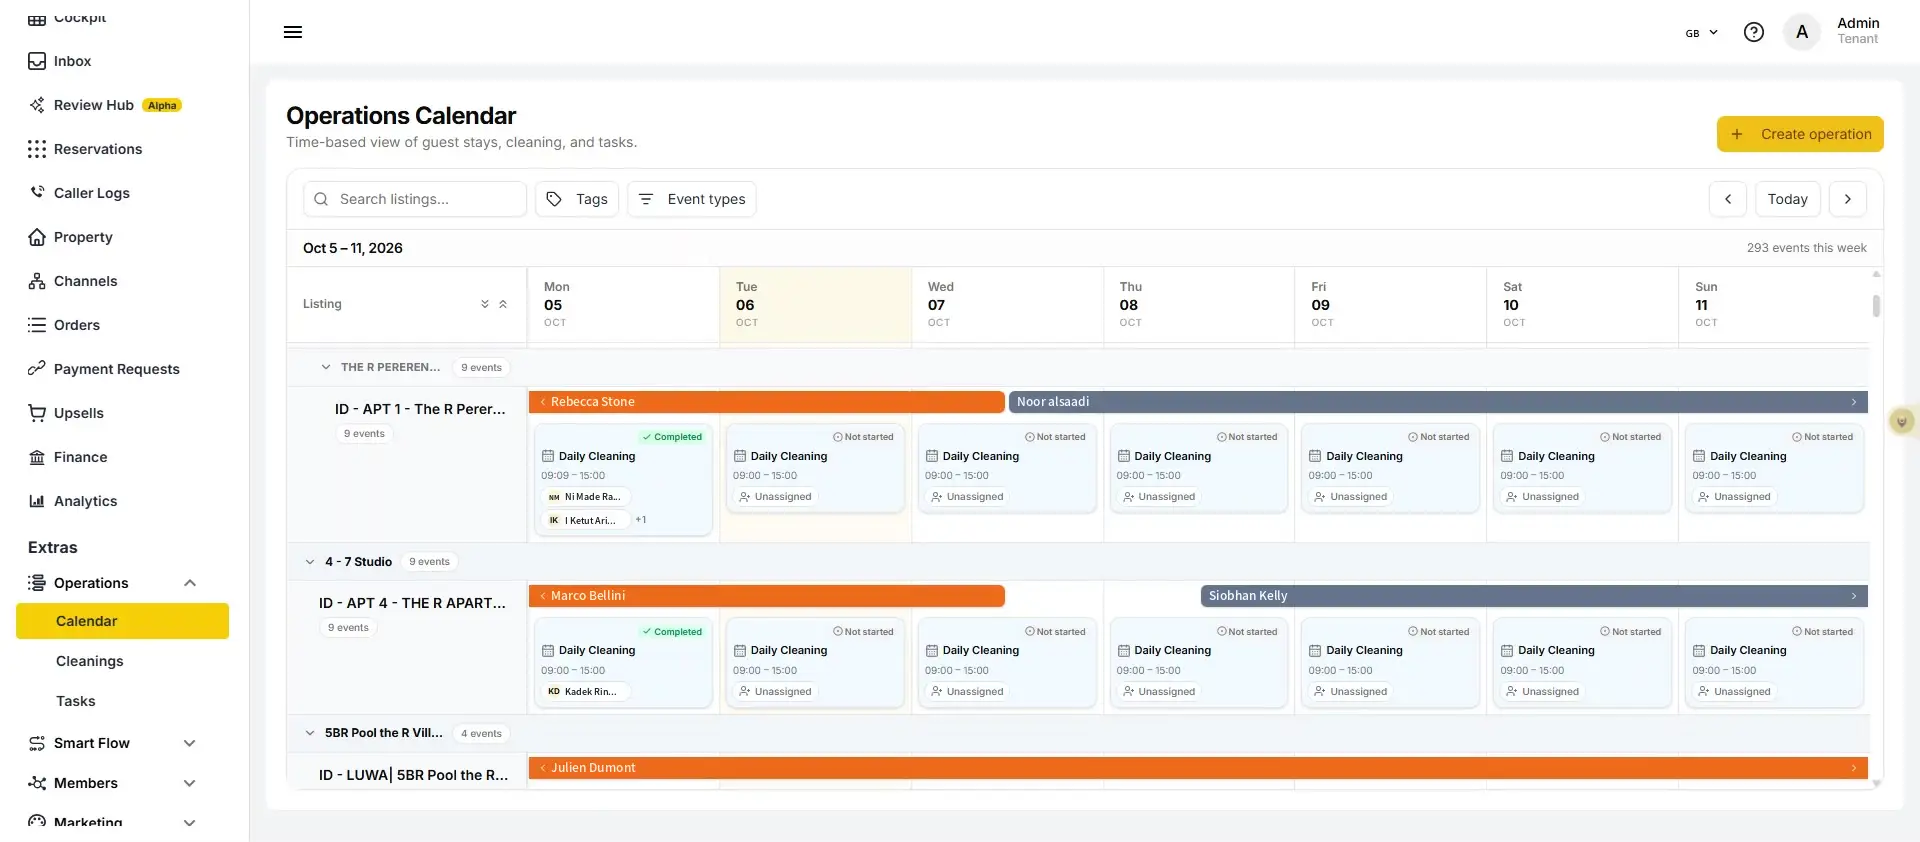1920x842 pixels.
Task: Collapse the Operations sidebar section
Action: (190, 583)
